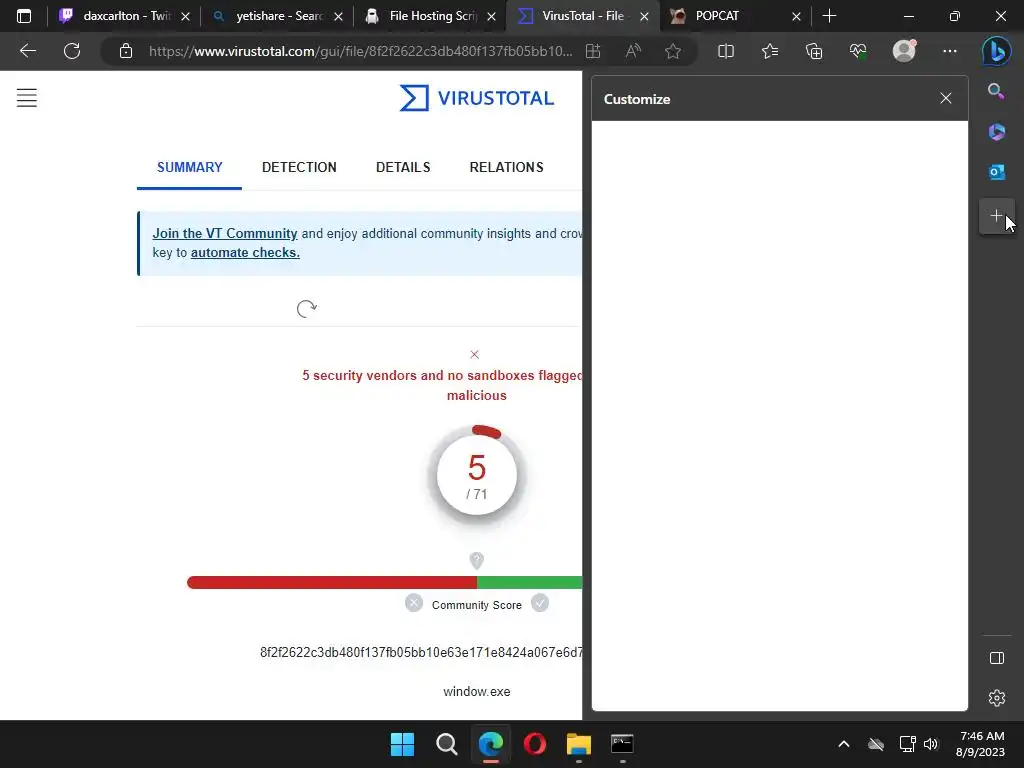Click community score question marker
The image size is (1024, 768).
pyautogui.click(x=477, y=560)
